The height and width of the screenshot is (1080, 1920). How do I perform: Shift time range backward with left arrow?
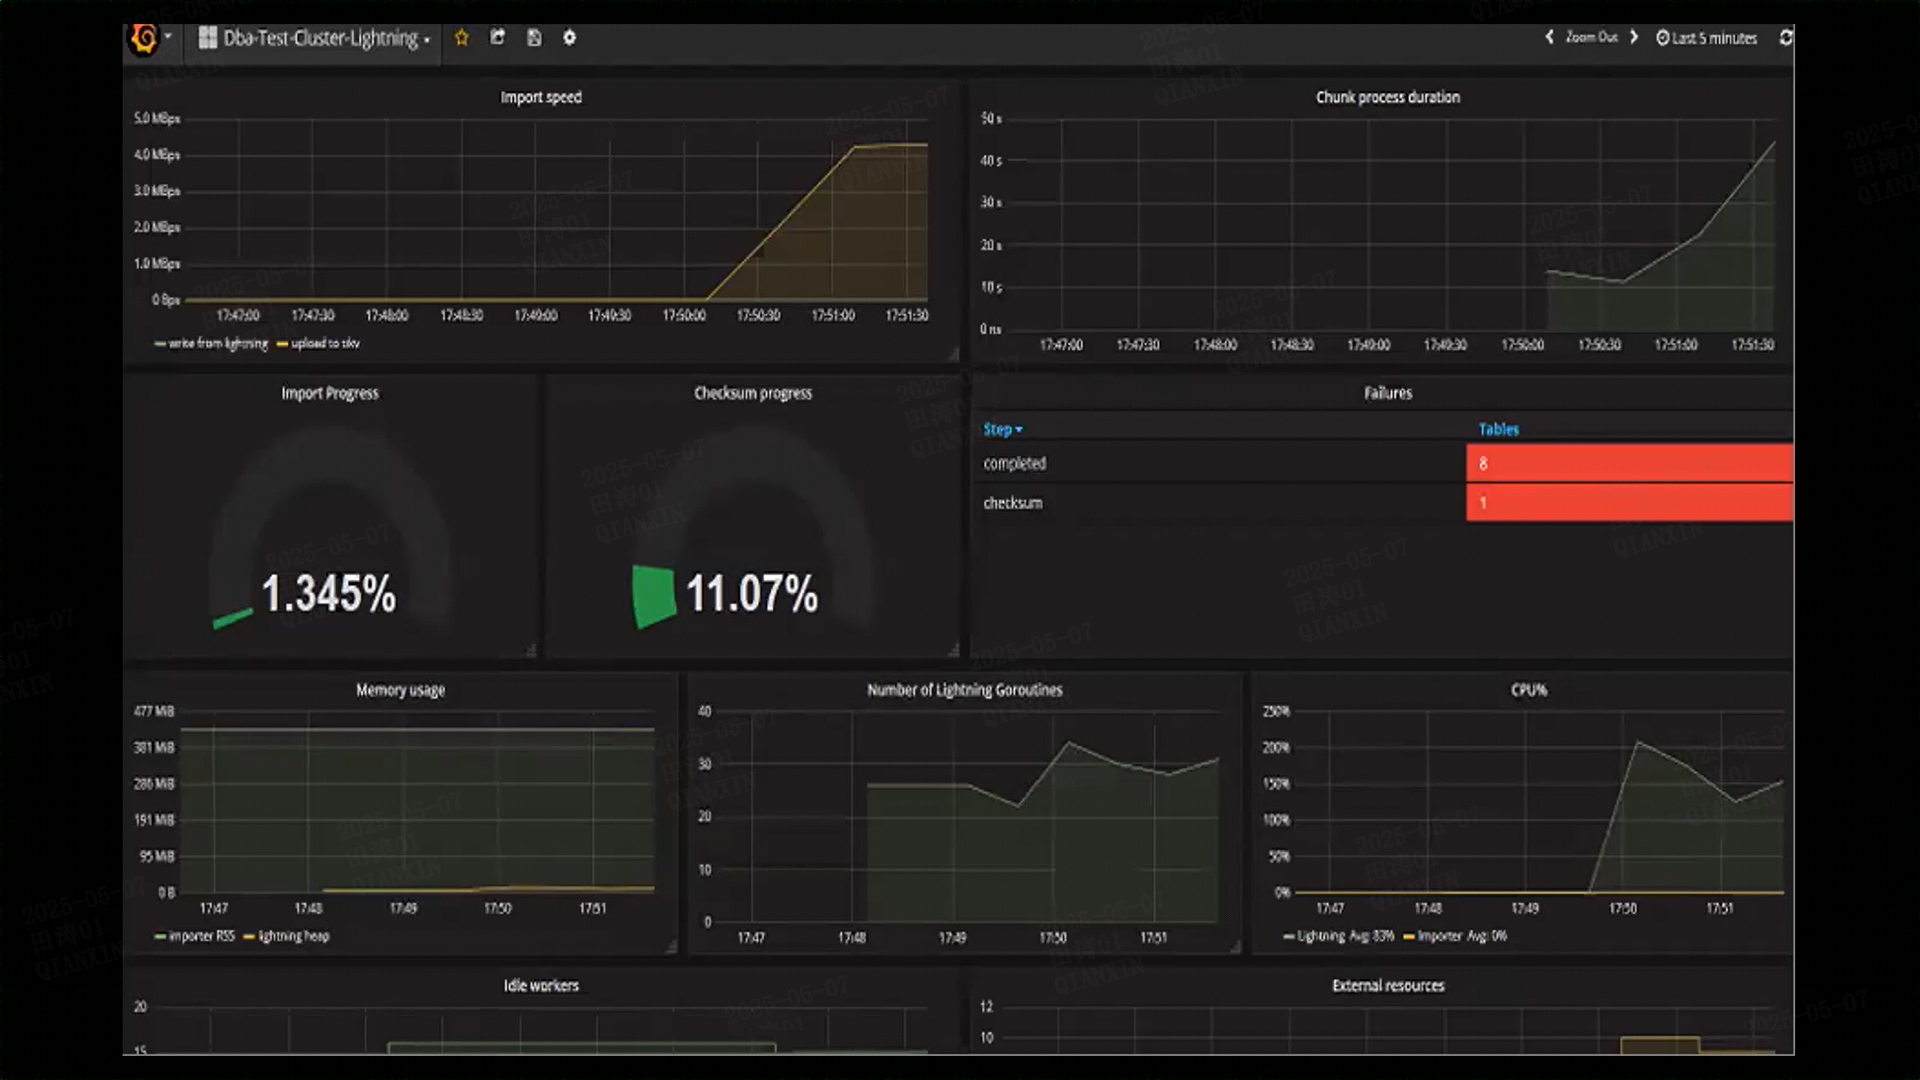click(1549, 37)
